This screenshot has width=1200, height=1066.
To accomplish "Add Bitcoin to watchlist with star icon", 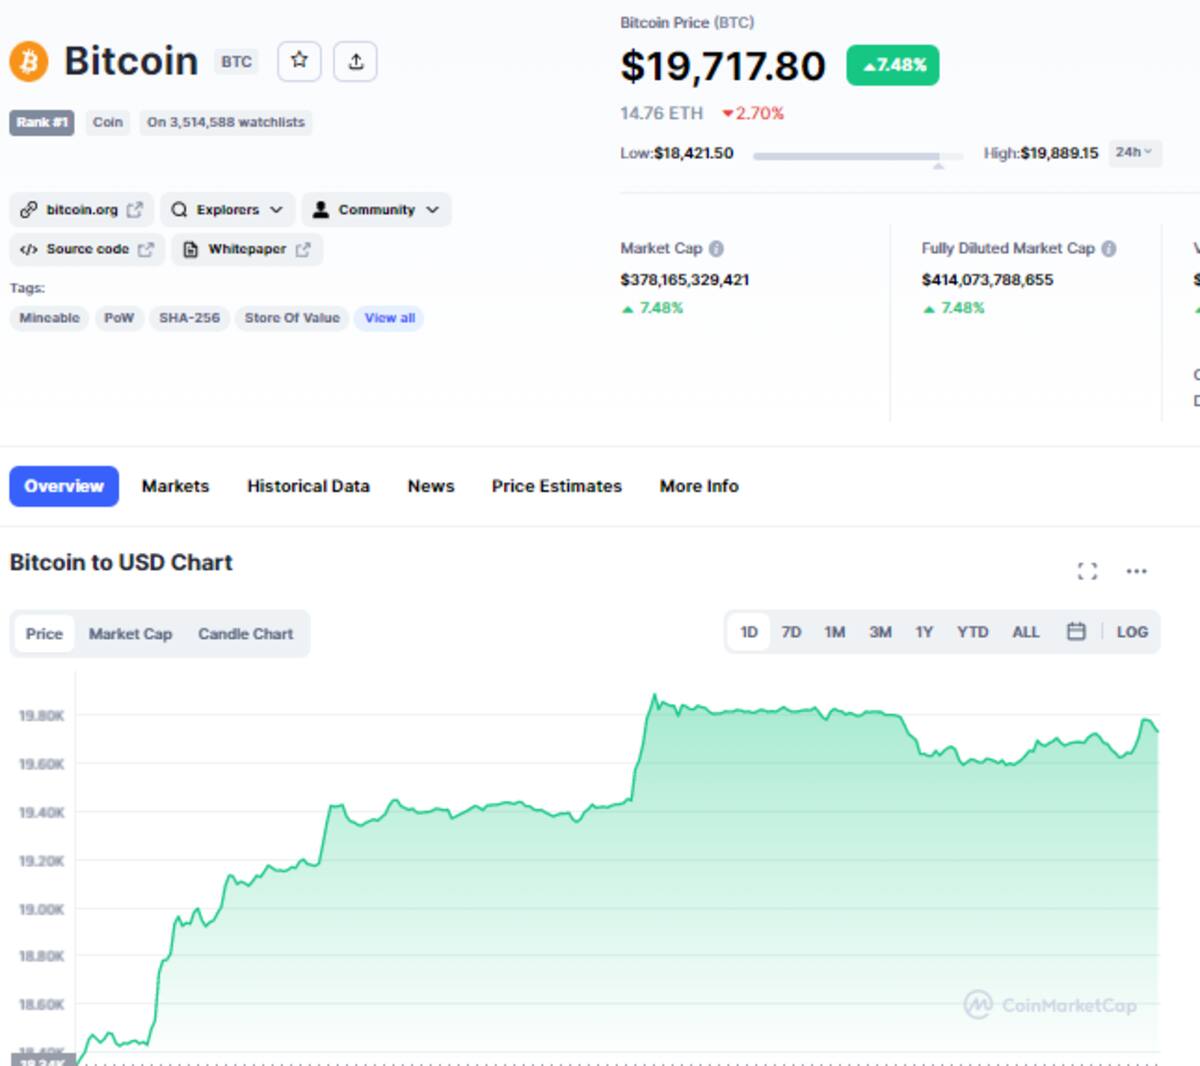I will tap(299, 61).
